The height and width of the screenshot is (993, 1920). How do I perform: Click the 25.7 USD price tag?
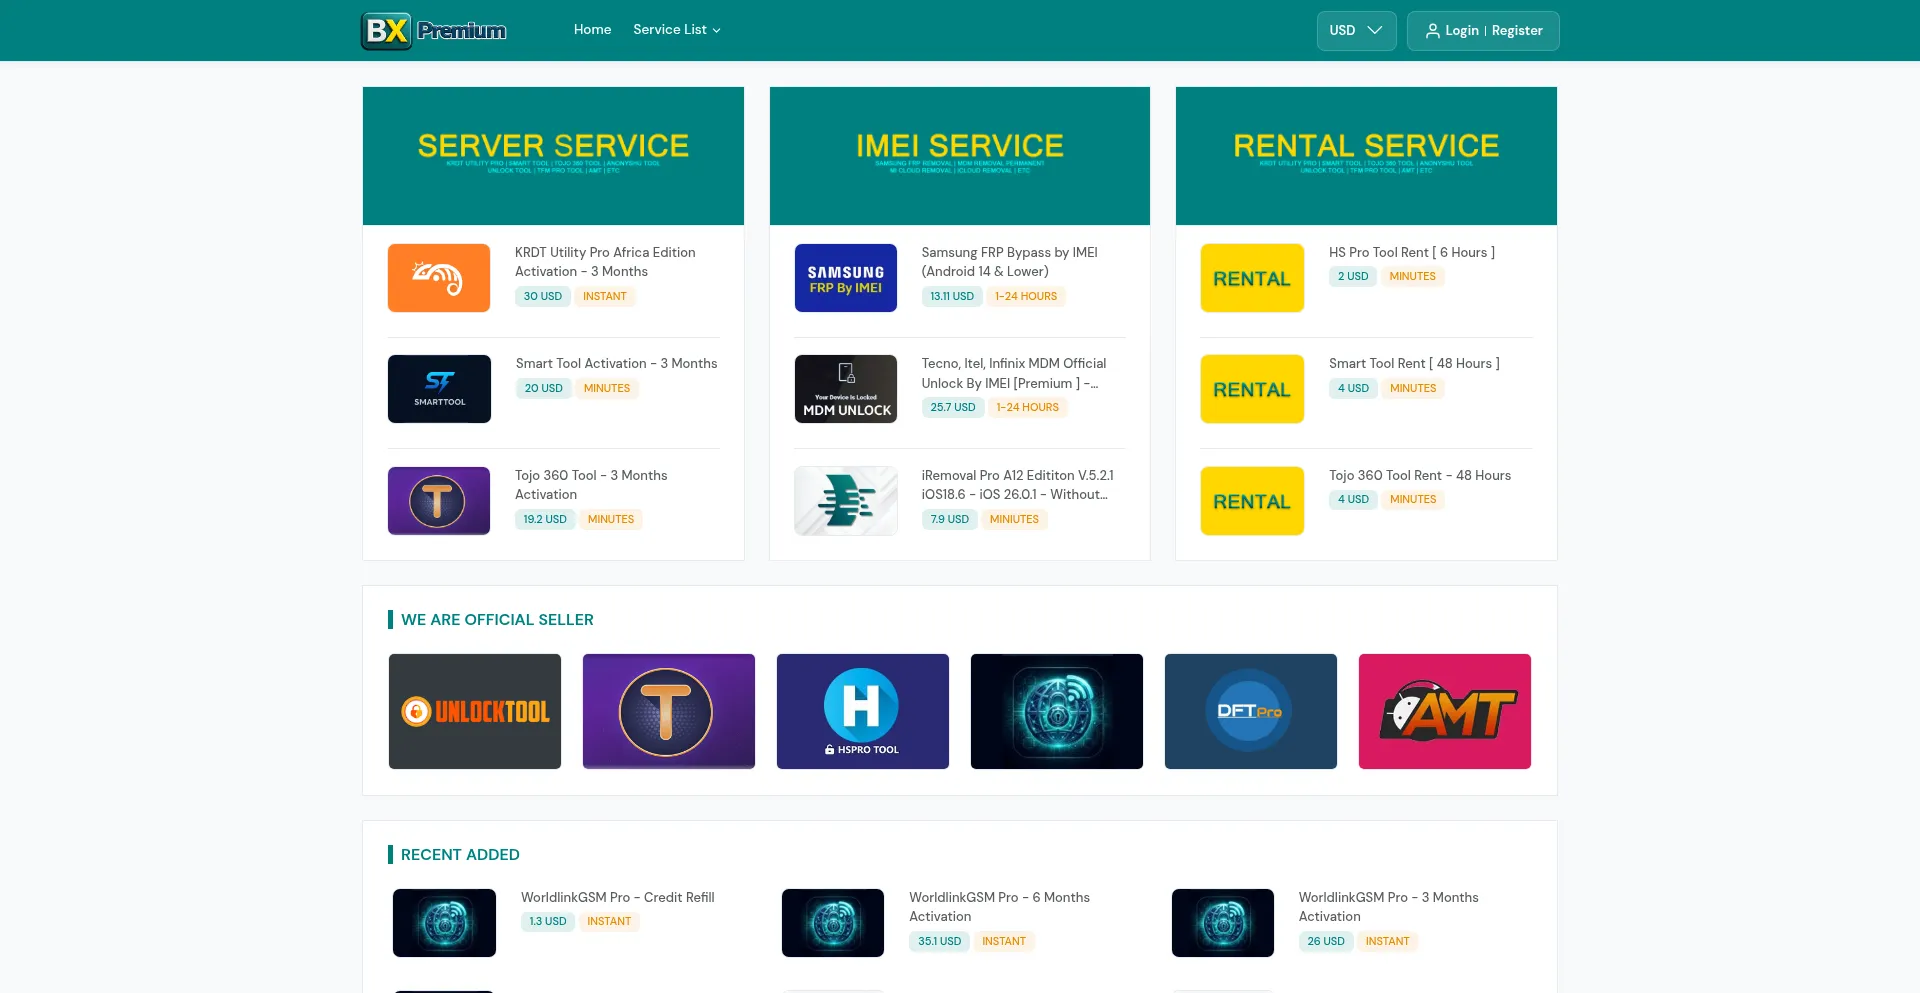coord(953,408)
